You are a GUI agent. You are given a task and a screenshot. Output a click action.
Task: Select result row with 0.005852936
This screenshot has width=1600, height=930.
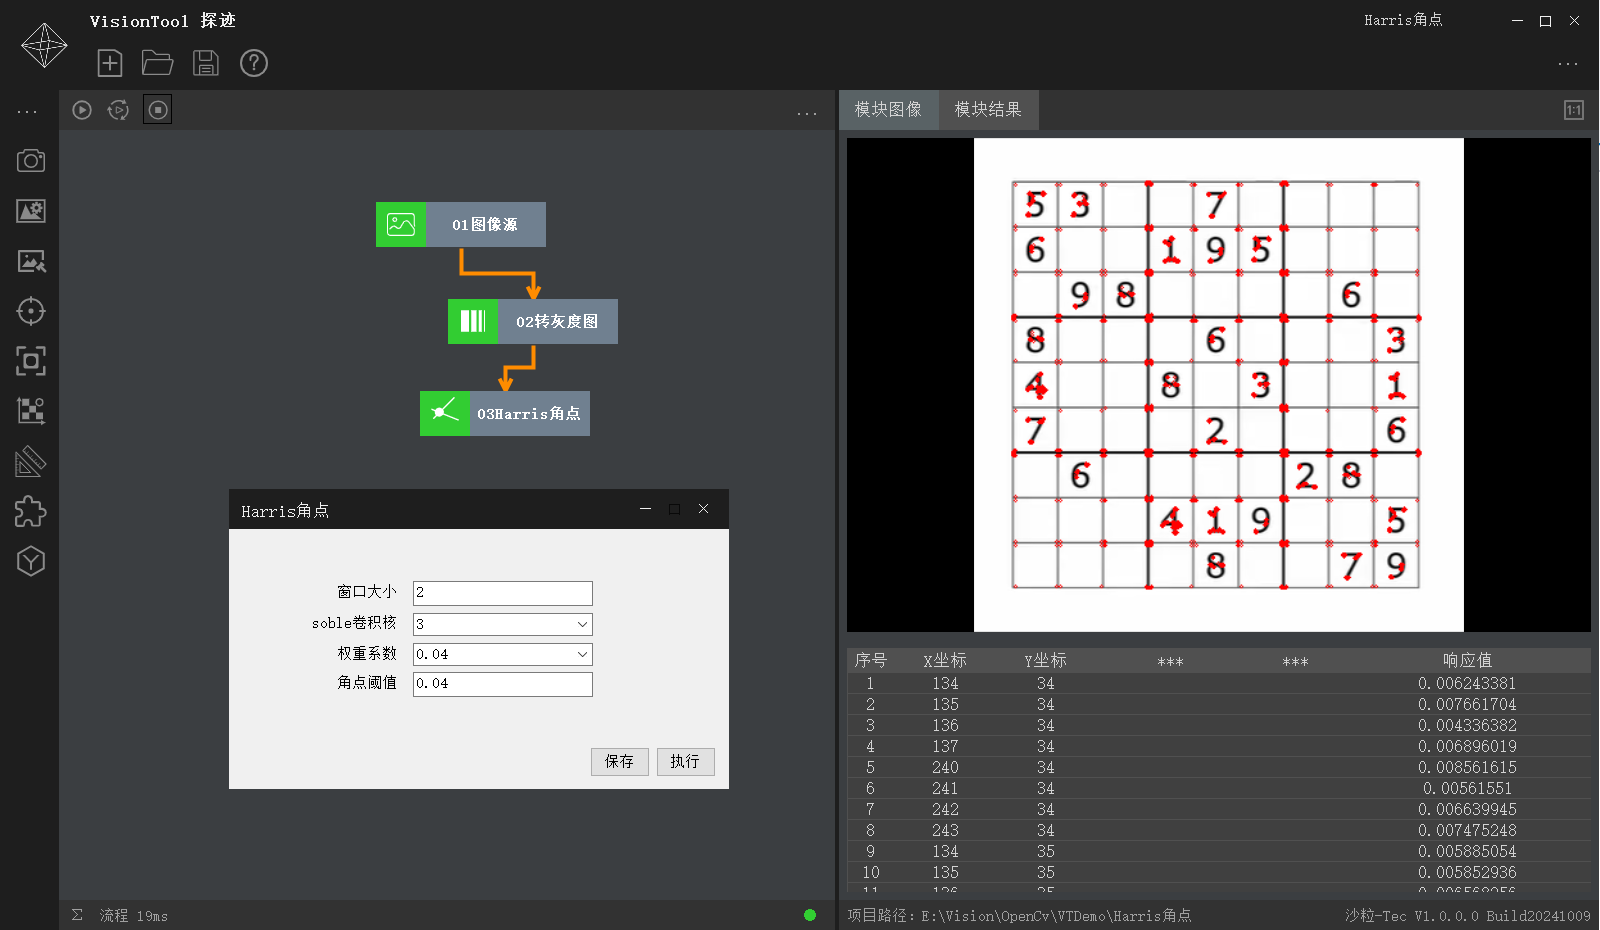(1219, 872)
